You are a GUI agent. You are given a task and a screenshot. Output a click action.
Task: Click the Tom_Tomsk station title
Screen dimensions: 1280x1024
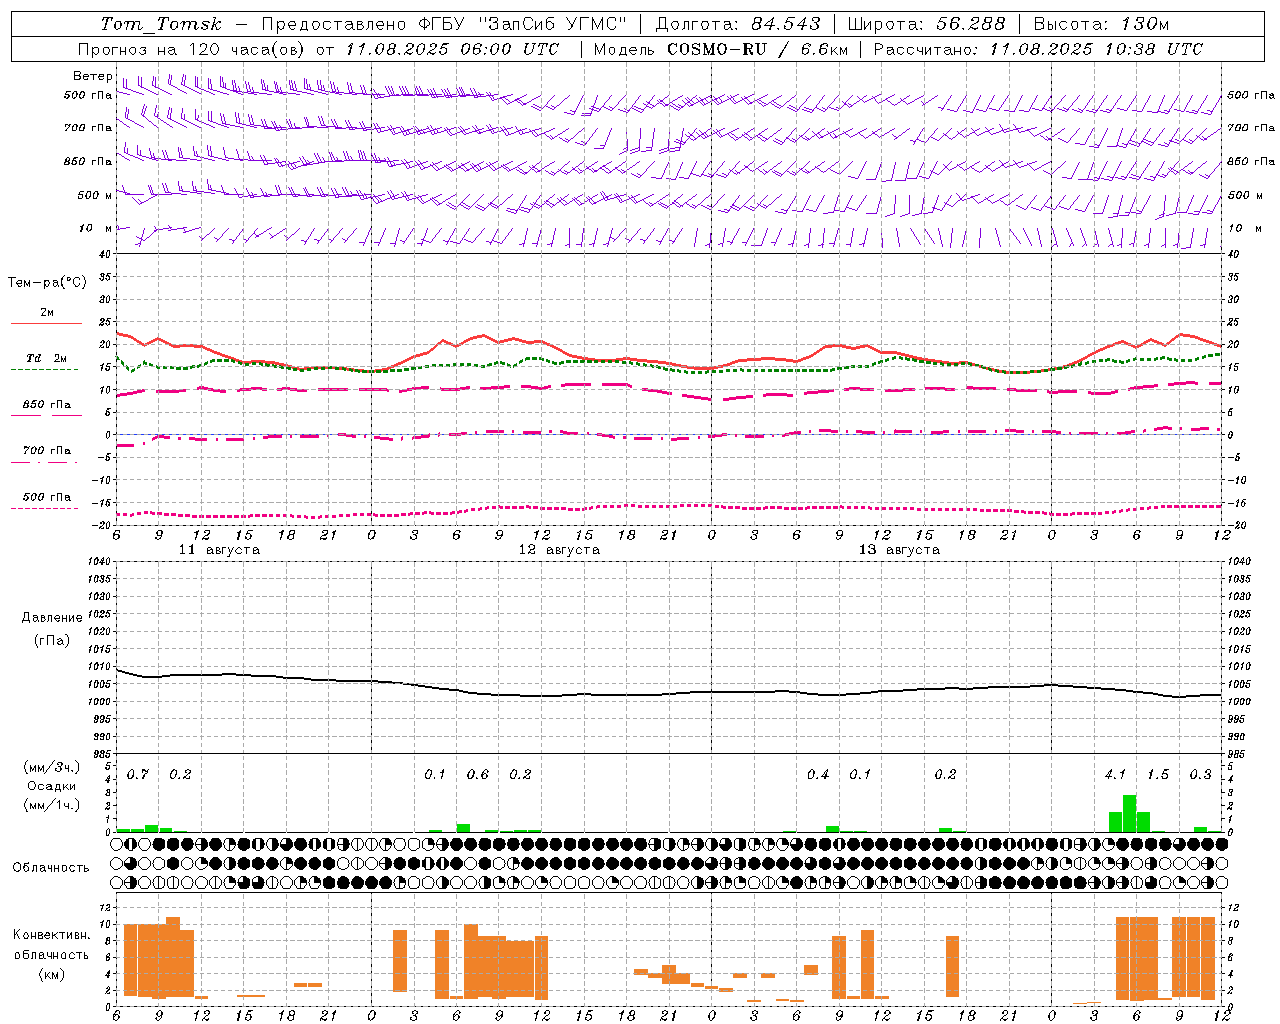click(x=161, y=24)
